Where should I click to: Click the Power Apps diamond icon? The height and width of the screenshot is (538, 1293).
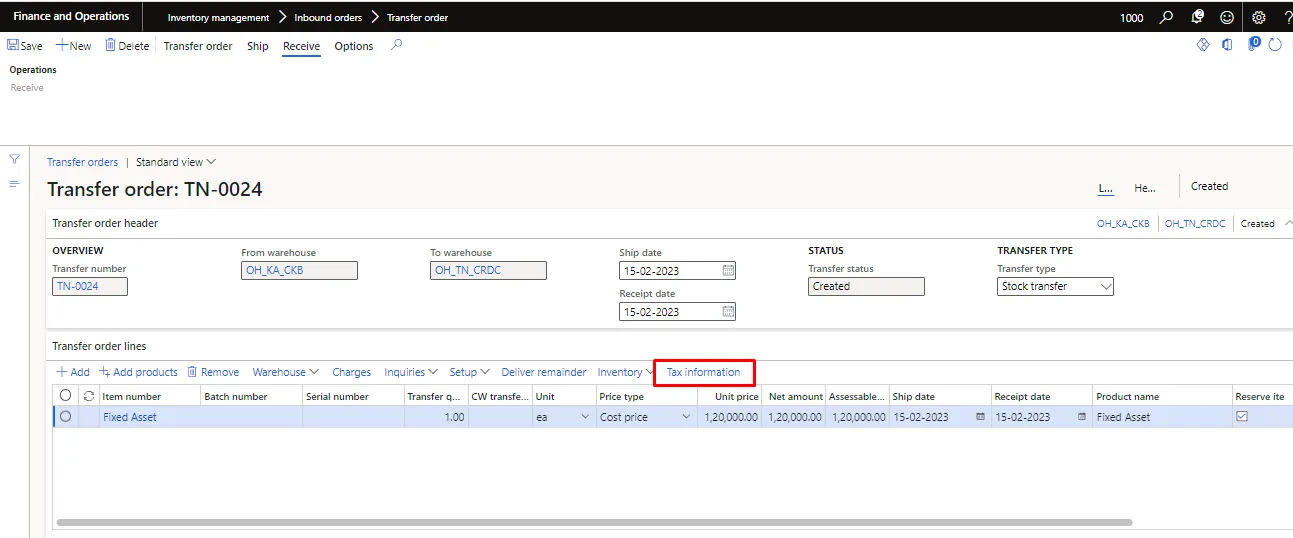coord(1203,45)
